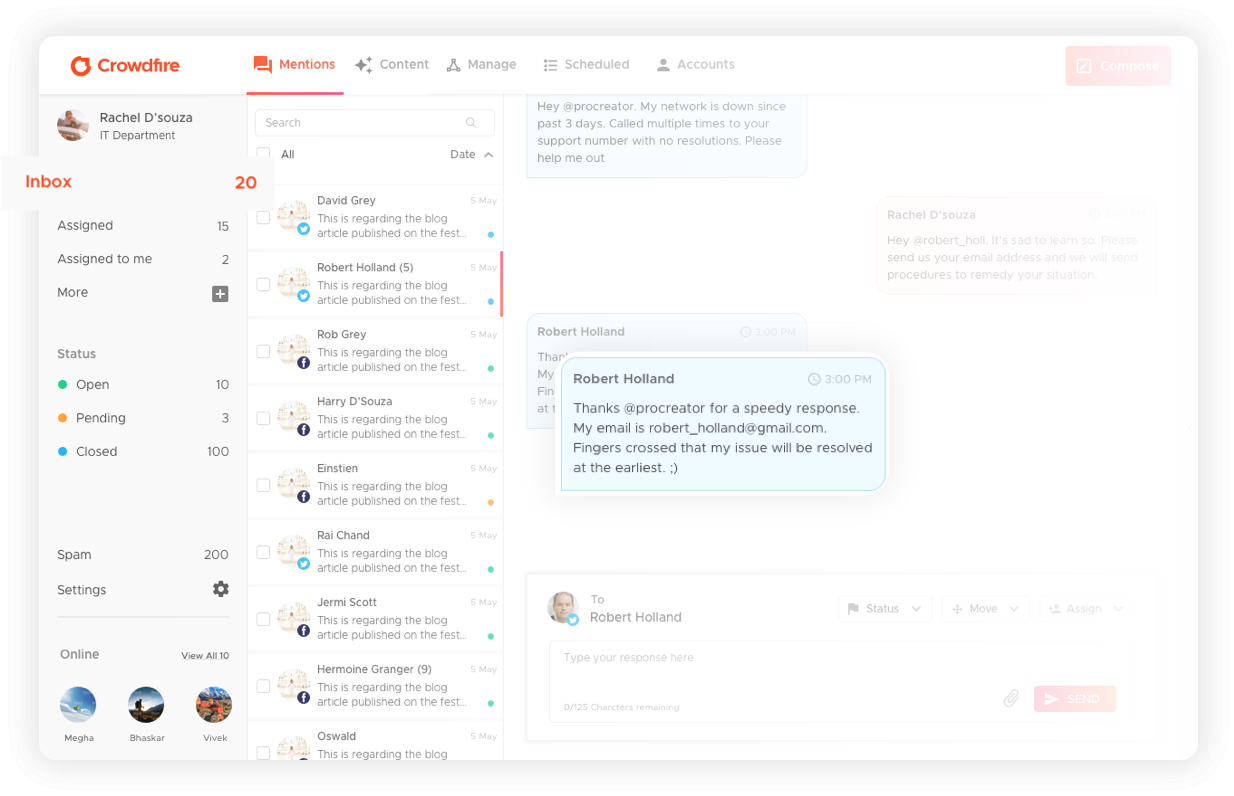Screen dimensions: 1234x796
Task: Toggle the Date sort arrow
Action: (x=488, y=155)
